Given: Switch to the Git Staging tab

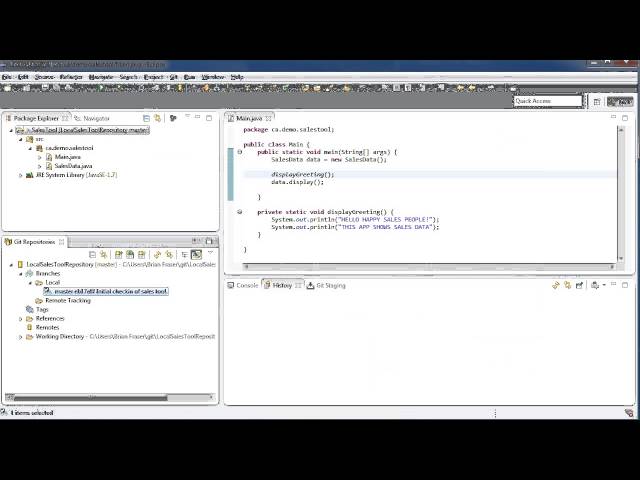Looking at the screenshot, I should pos(327,285).
